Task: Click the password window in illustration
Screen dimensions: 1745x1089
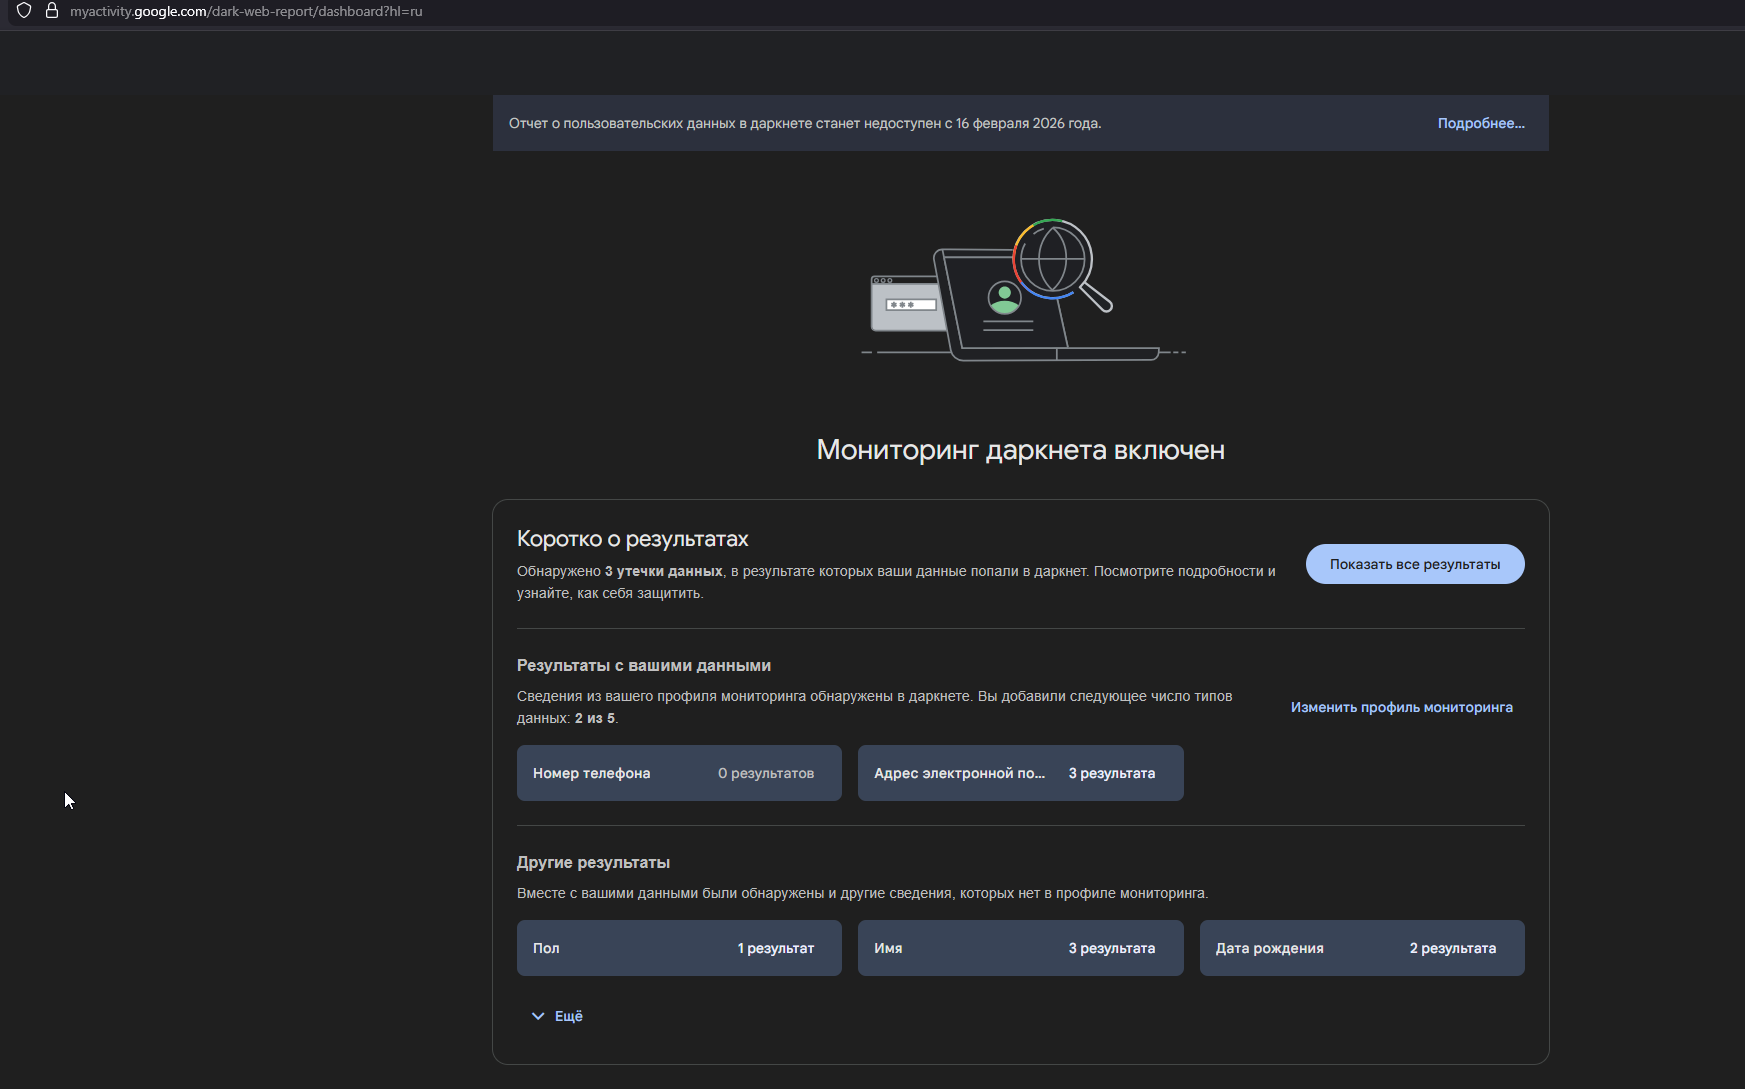Action: coord(906,304)
